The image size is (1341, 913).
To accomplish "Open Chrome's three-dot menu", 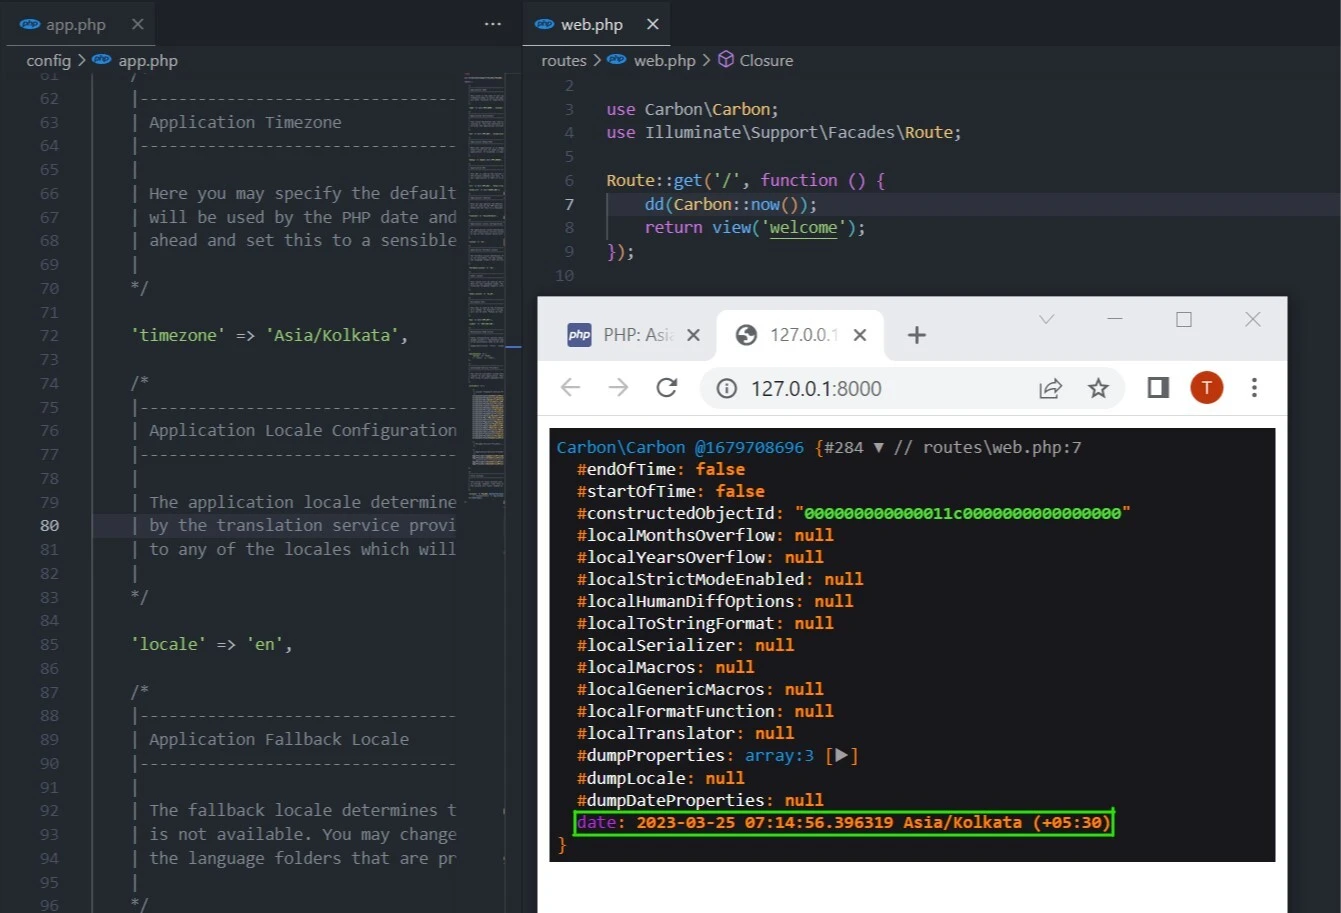I will [x=1254, y=388].
